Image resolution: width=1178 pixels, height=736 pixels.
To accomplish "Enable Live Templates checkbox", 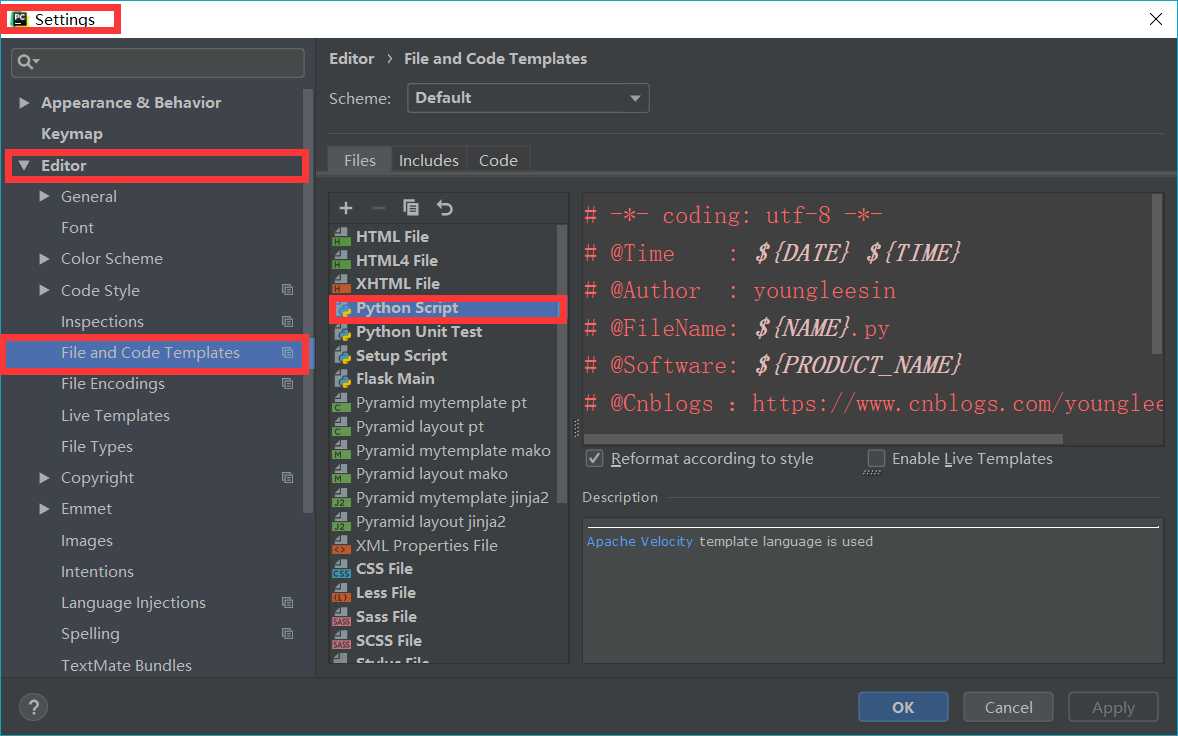I will pos(876,458).
